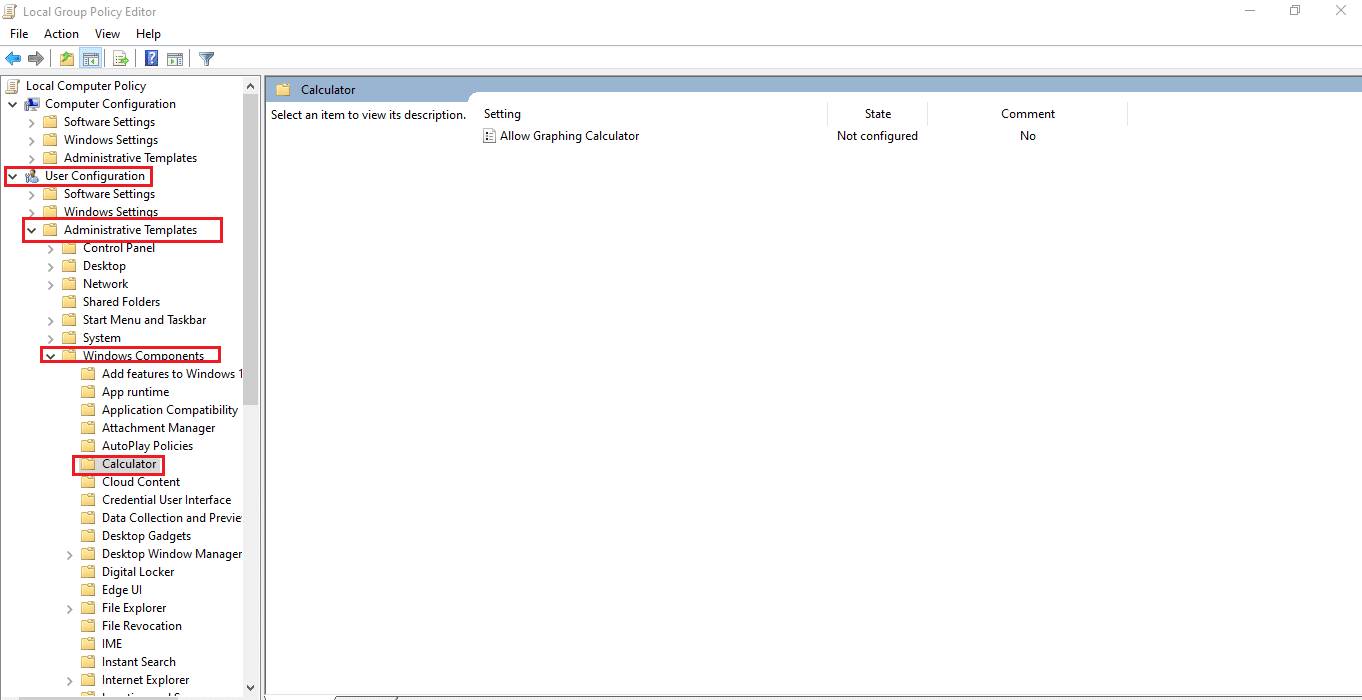Viewport: 1362px width, 700px height.
Task: Open the Action menu
Action: coord(61,34)
